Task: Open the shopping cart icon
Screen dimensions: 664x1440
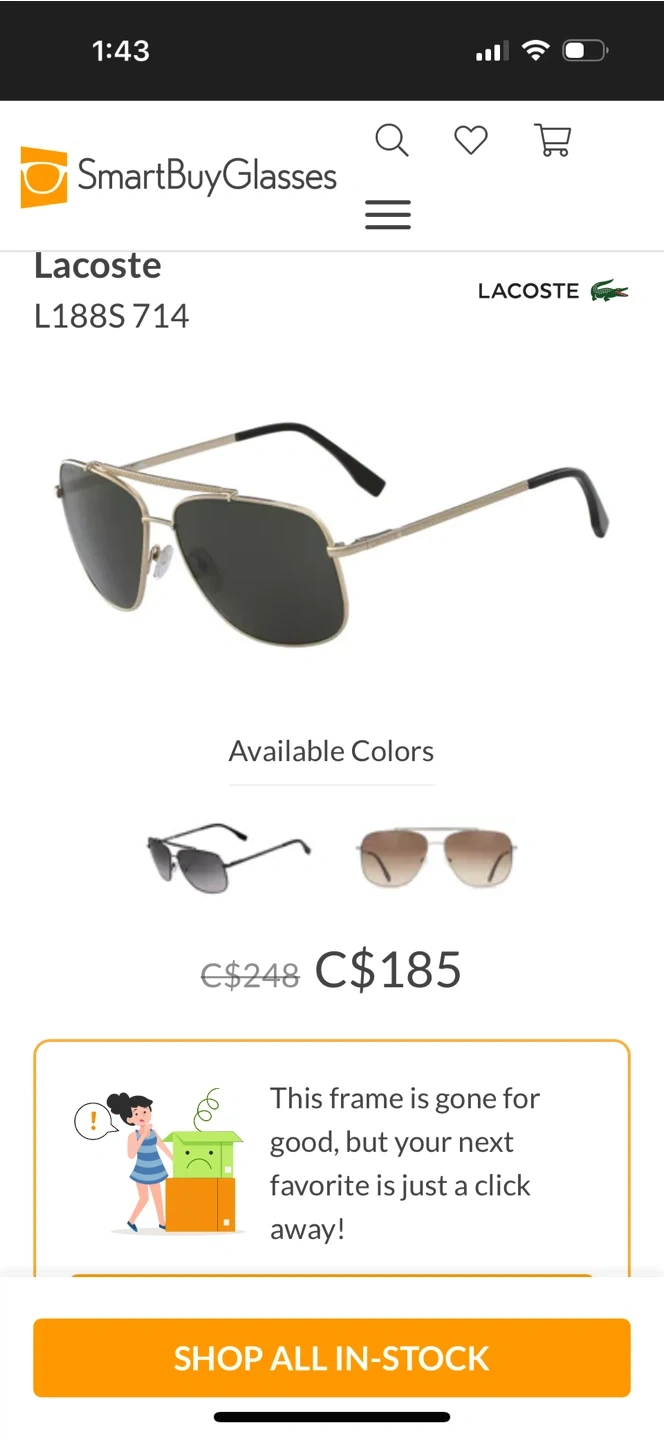Action: (x=553, y=140)
